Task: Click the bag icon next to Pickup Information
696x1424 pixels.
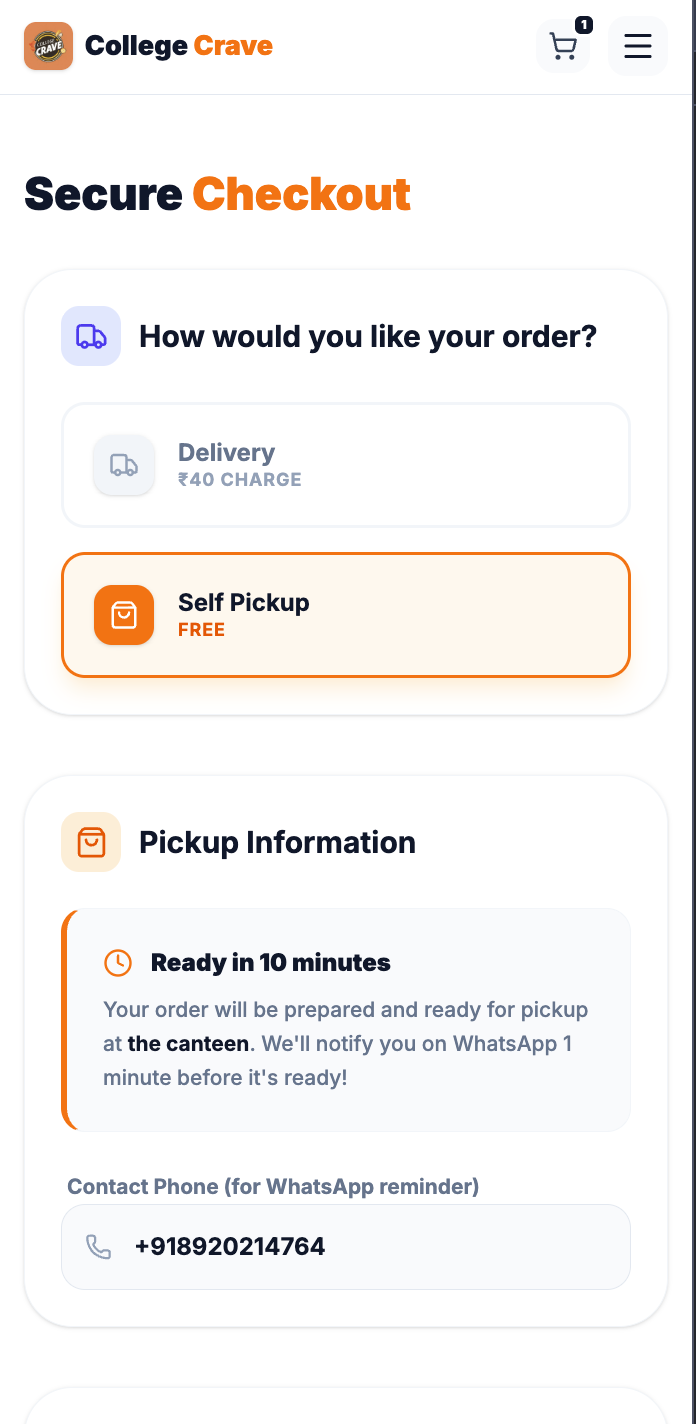Action: pos(91,842)
